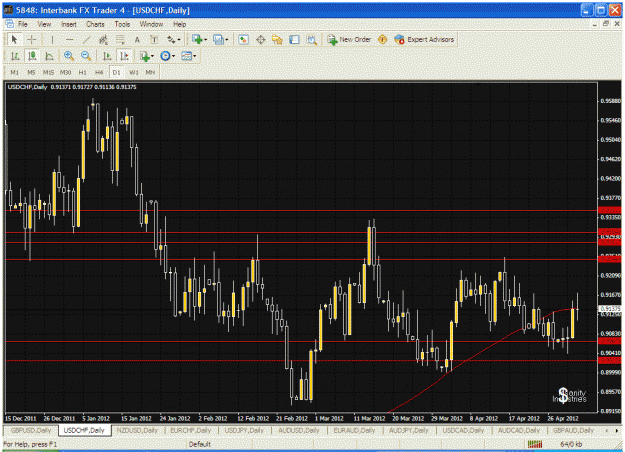This screenshot has height=452, width=625.
Task: Zoom out on the chart
Action: point(86,56)
